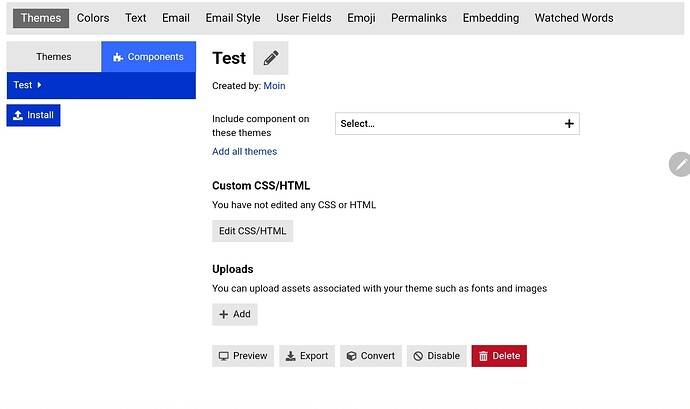
Task: Select the Themes sub-tab in the sidebar
Action: [54, 57]
